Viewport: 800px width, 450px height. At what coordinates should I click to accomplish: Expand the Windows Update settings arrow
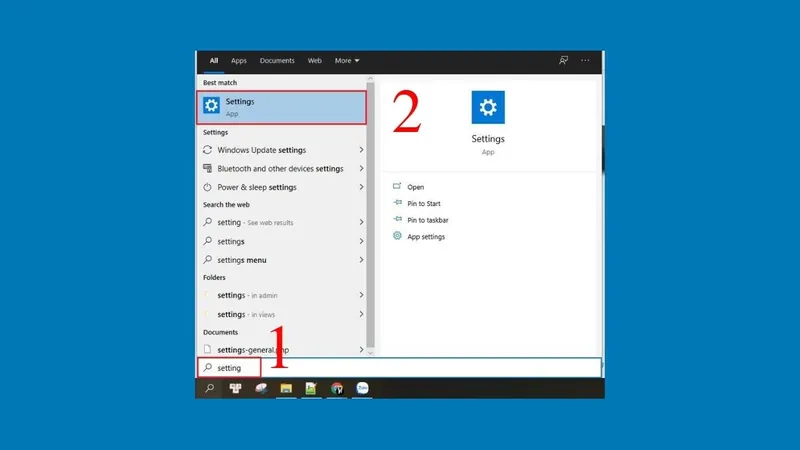(361, 151)
